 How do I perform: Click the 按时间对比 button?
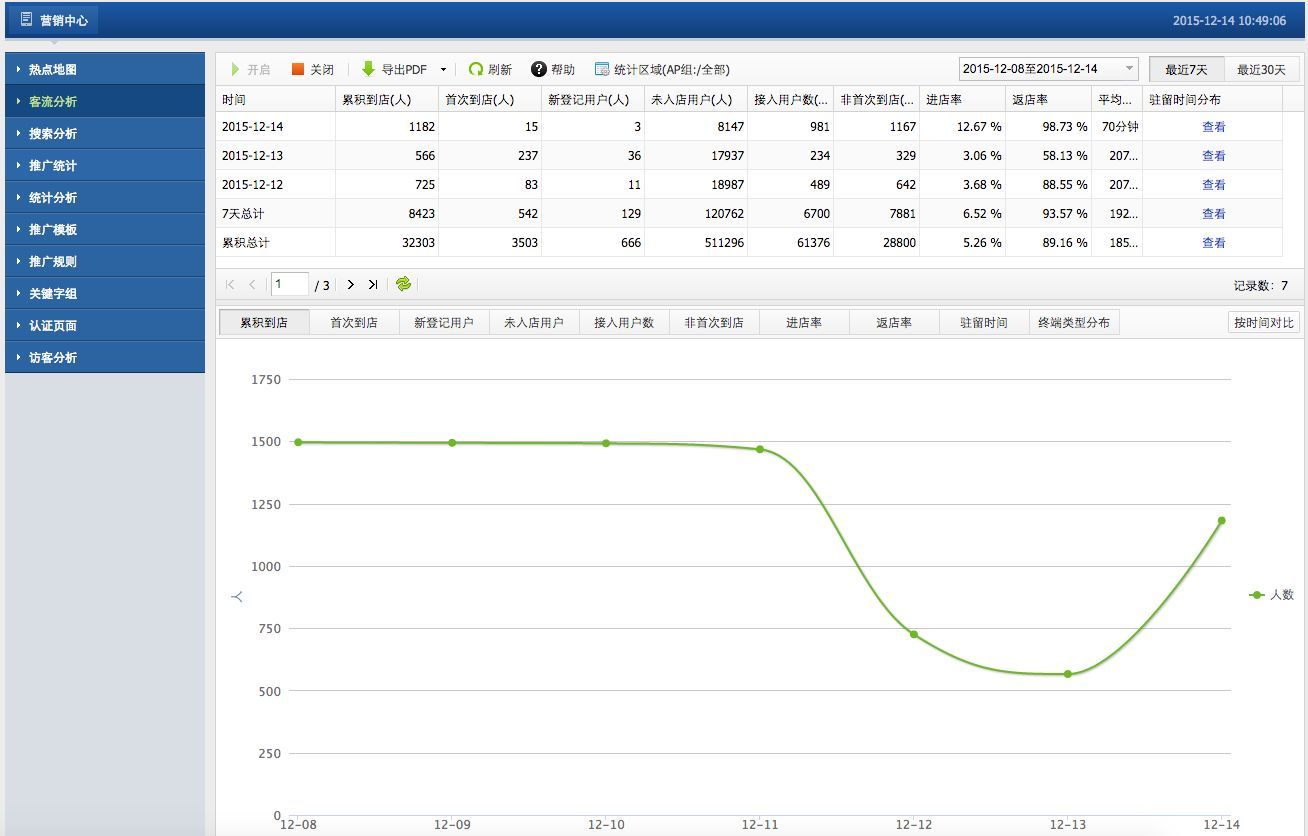(x=1263, y=322)
